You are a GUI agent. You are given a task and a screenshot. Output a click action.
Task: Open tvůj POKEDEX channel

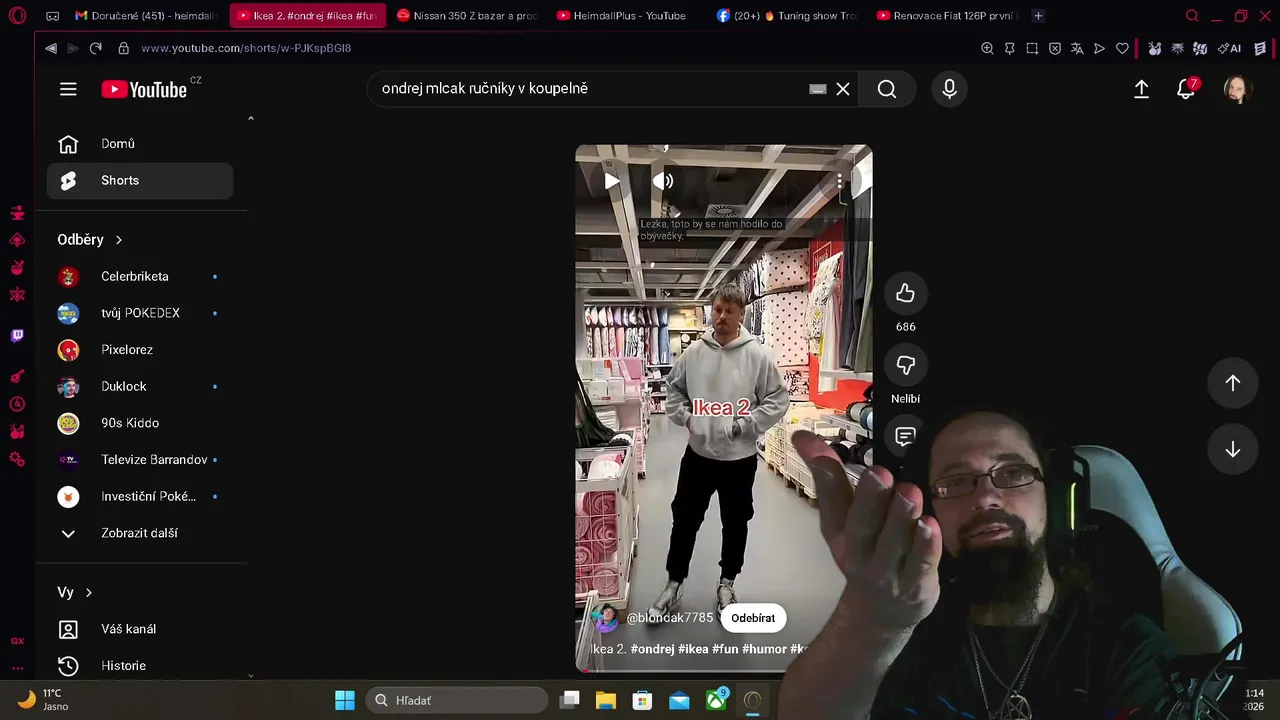(x=140, y=313)
